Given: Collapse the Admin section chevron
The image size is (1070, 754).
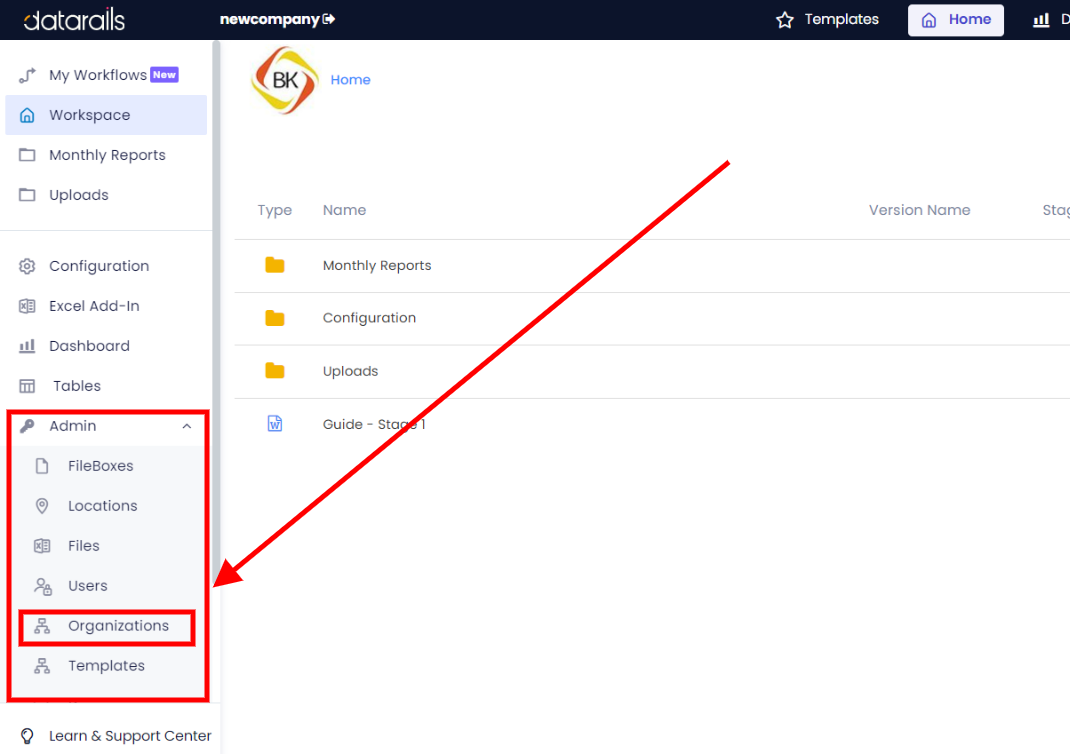Looking at the screenshot, I should pyautogui.click(x=186, y=426).
